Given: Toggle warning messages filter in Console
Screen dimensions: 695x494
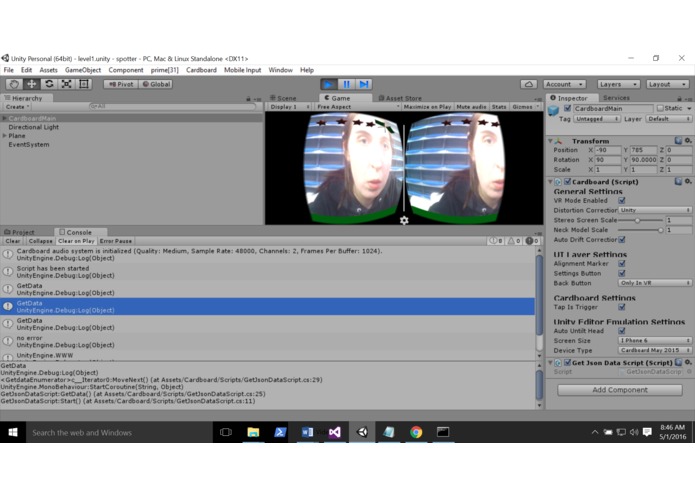Looking at the screenshot, I should tap(514, 241).
